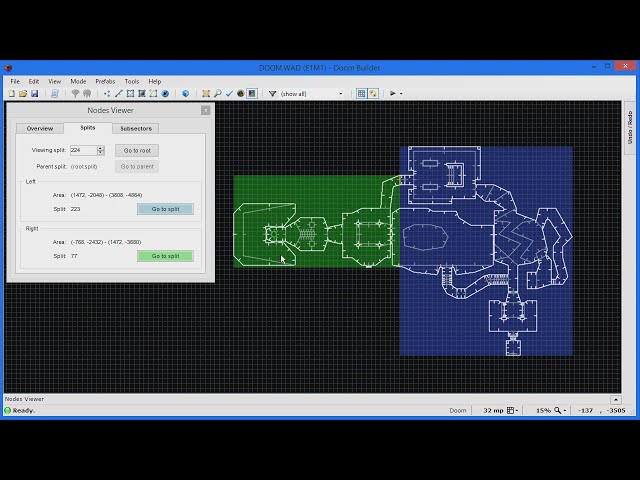Toggle the highlighted Nodes Viewer mode icon

[252, 94]
